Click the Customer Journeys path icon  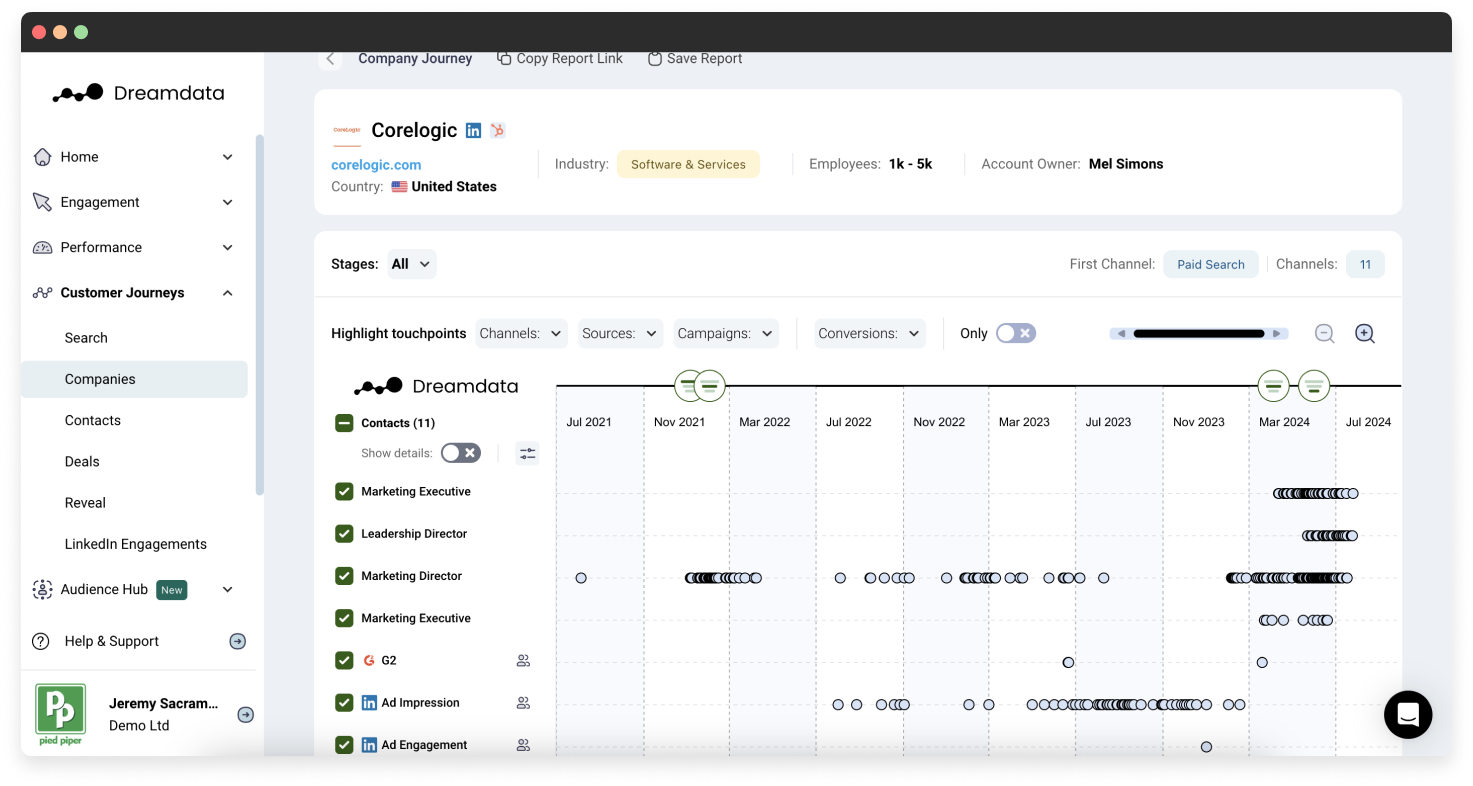coord(42,293)
